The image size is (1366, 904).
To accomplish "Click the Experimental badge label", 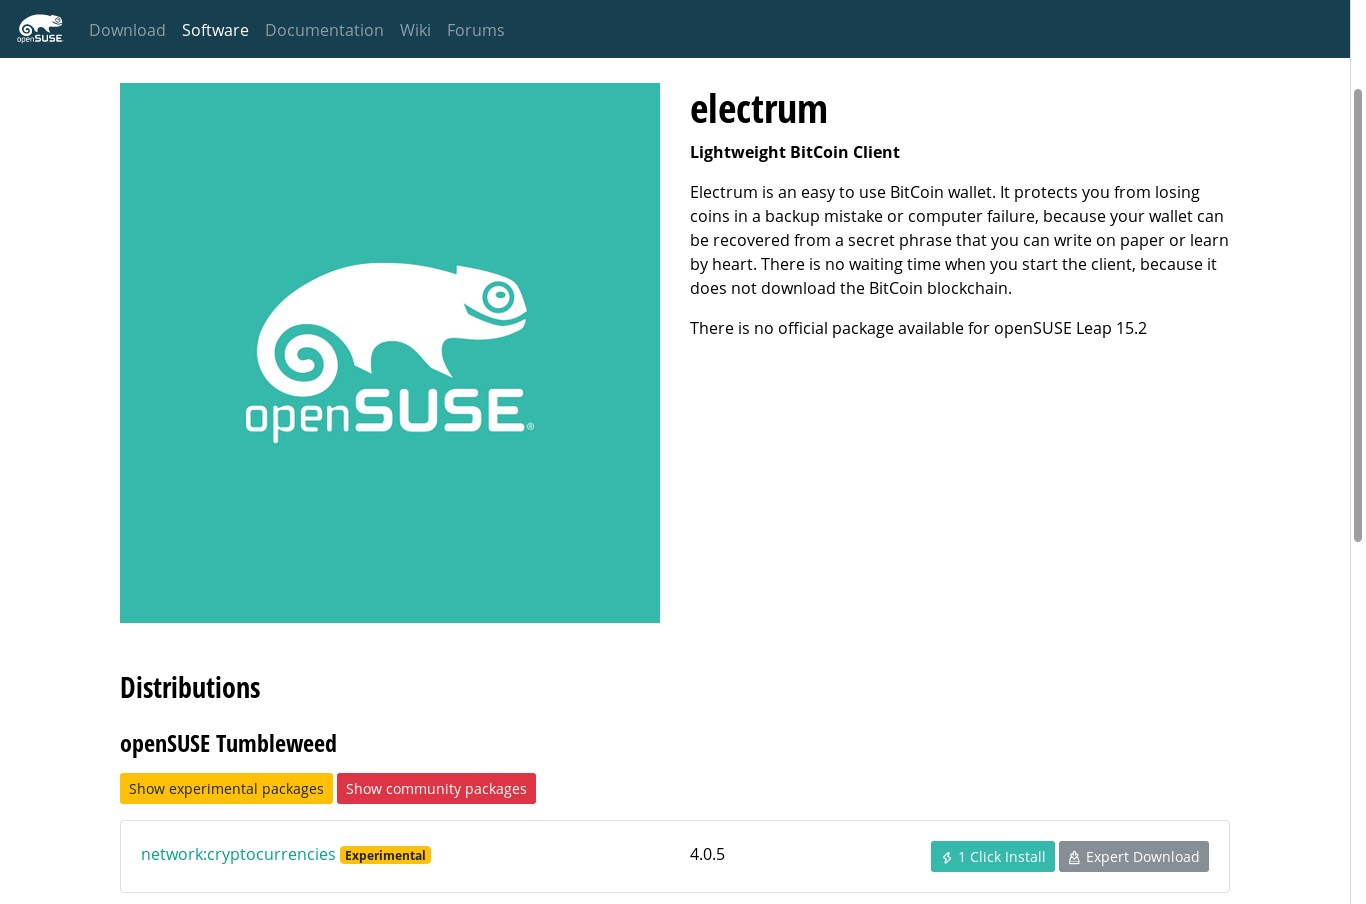I will pyautogui.click(x=385, y=855).
